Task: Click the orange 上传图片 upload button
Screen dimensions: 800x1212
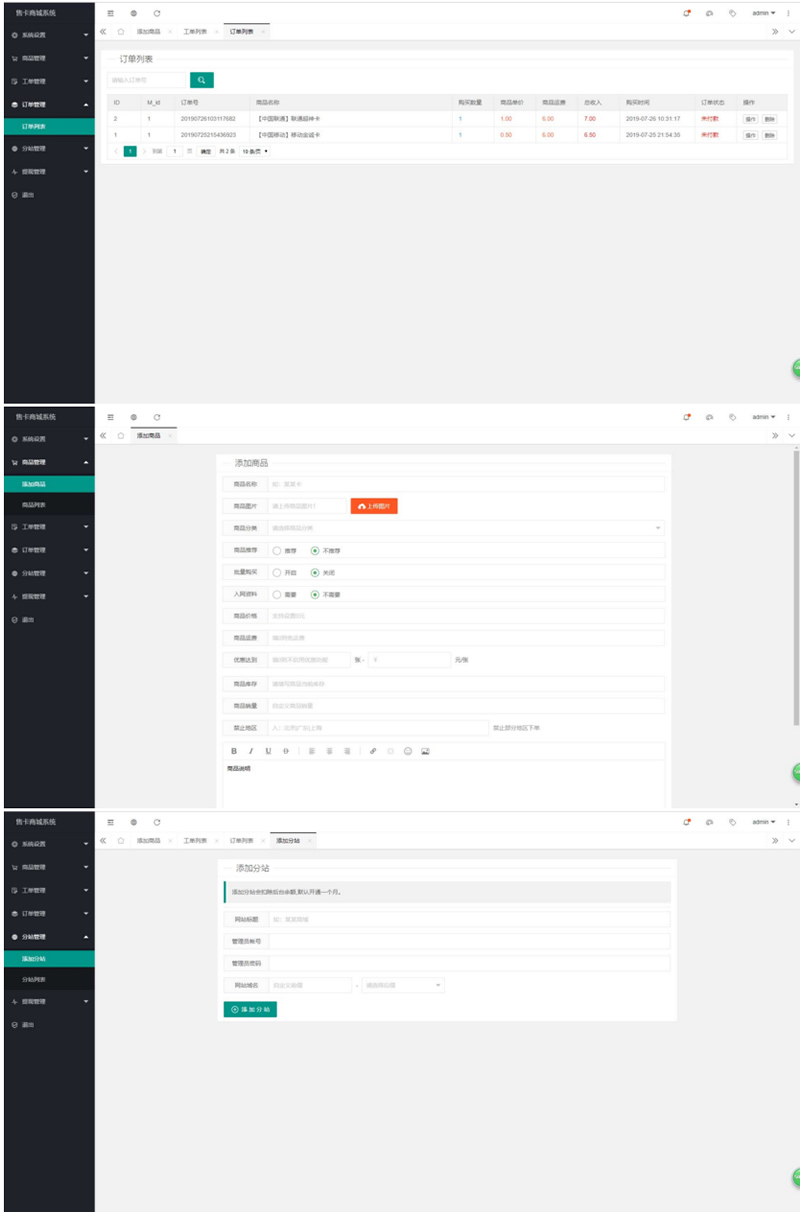Action: click(x=375, y=507)
